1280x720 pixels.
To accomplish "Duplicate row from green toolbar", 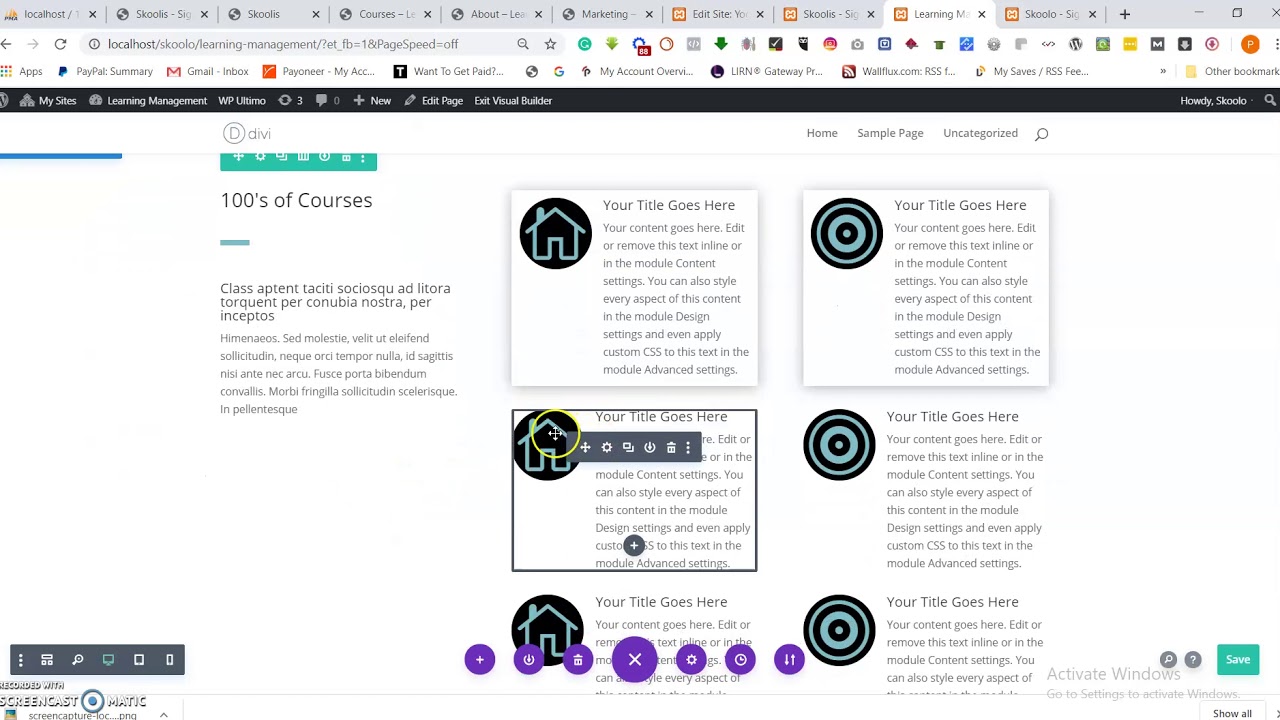I will pos(281,157).
